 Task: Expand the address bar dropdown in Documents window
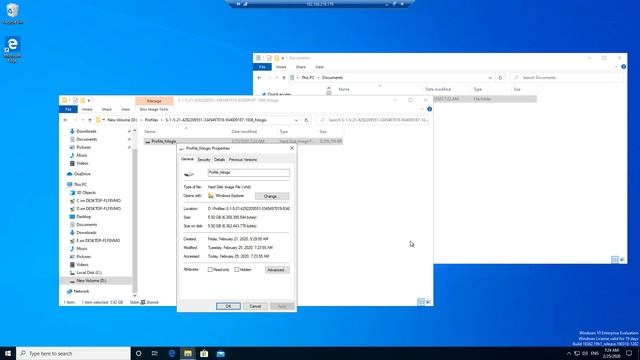(490, 78)
